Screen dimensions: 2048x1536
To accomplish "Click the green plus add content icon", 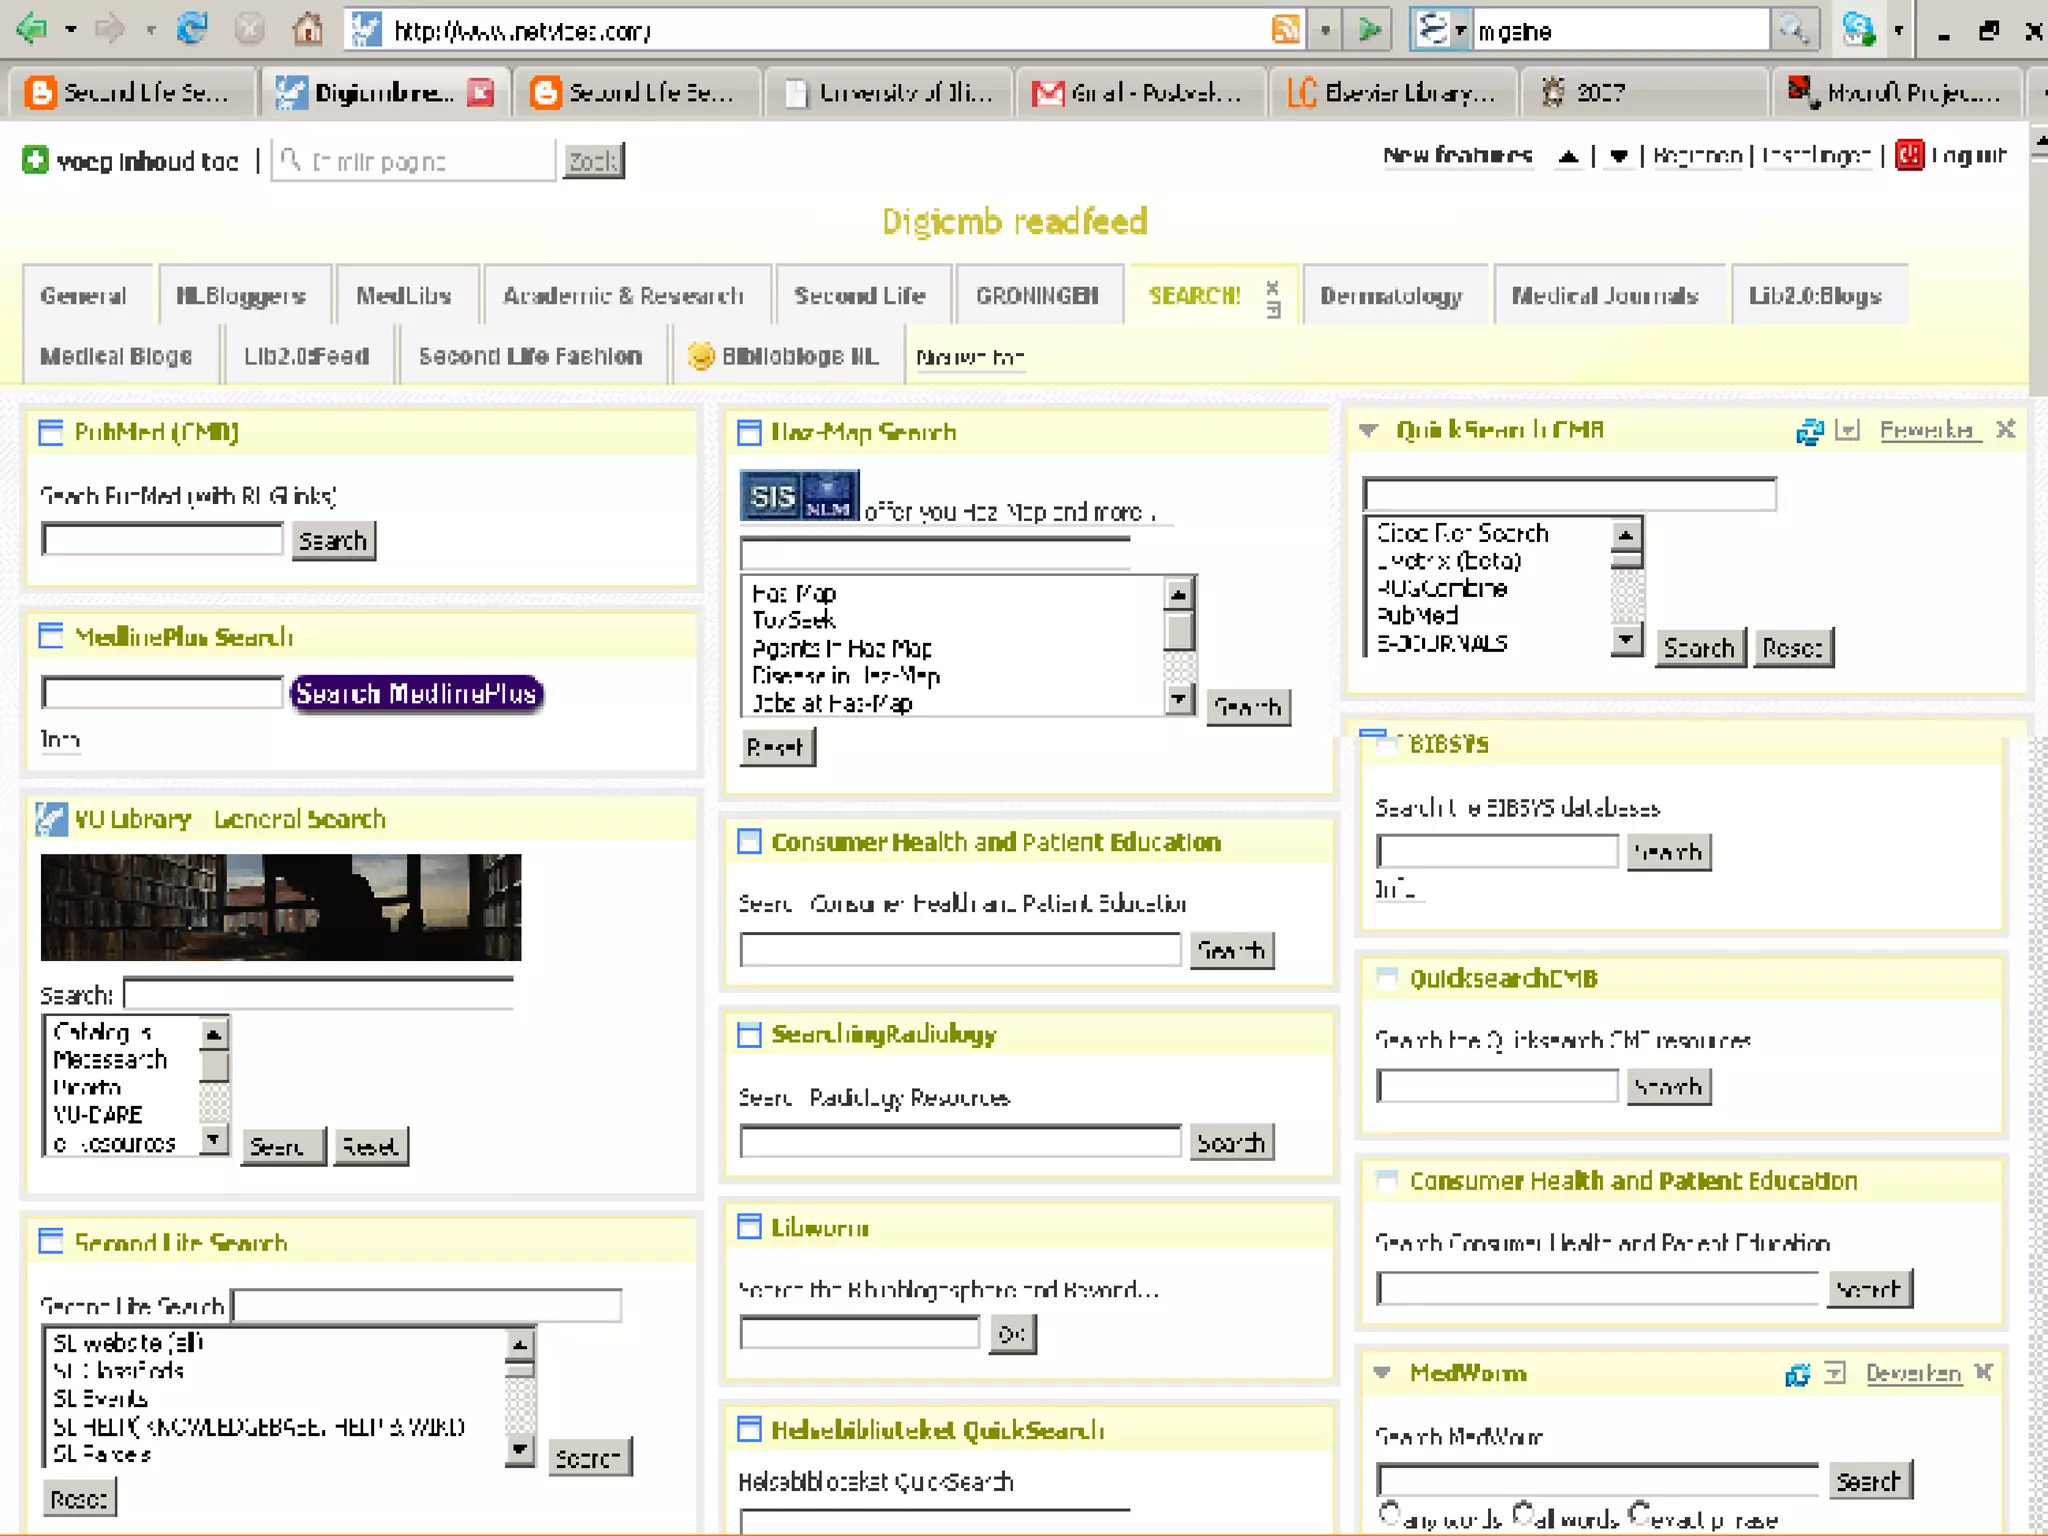I will click(x=35, y=160).
